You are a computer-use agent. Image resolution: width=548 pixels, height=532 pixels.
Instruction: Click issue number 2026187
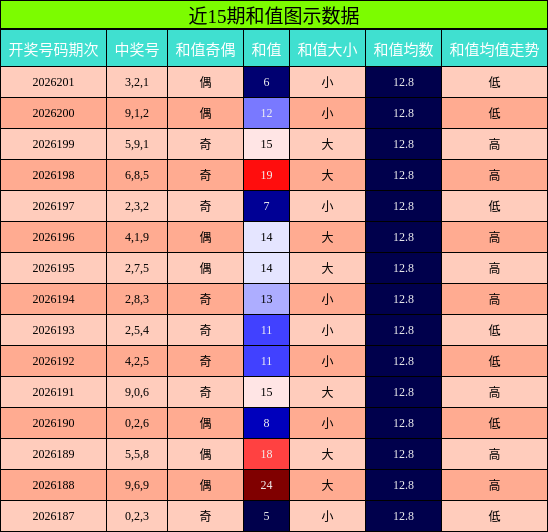[x=53, y=516]
